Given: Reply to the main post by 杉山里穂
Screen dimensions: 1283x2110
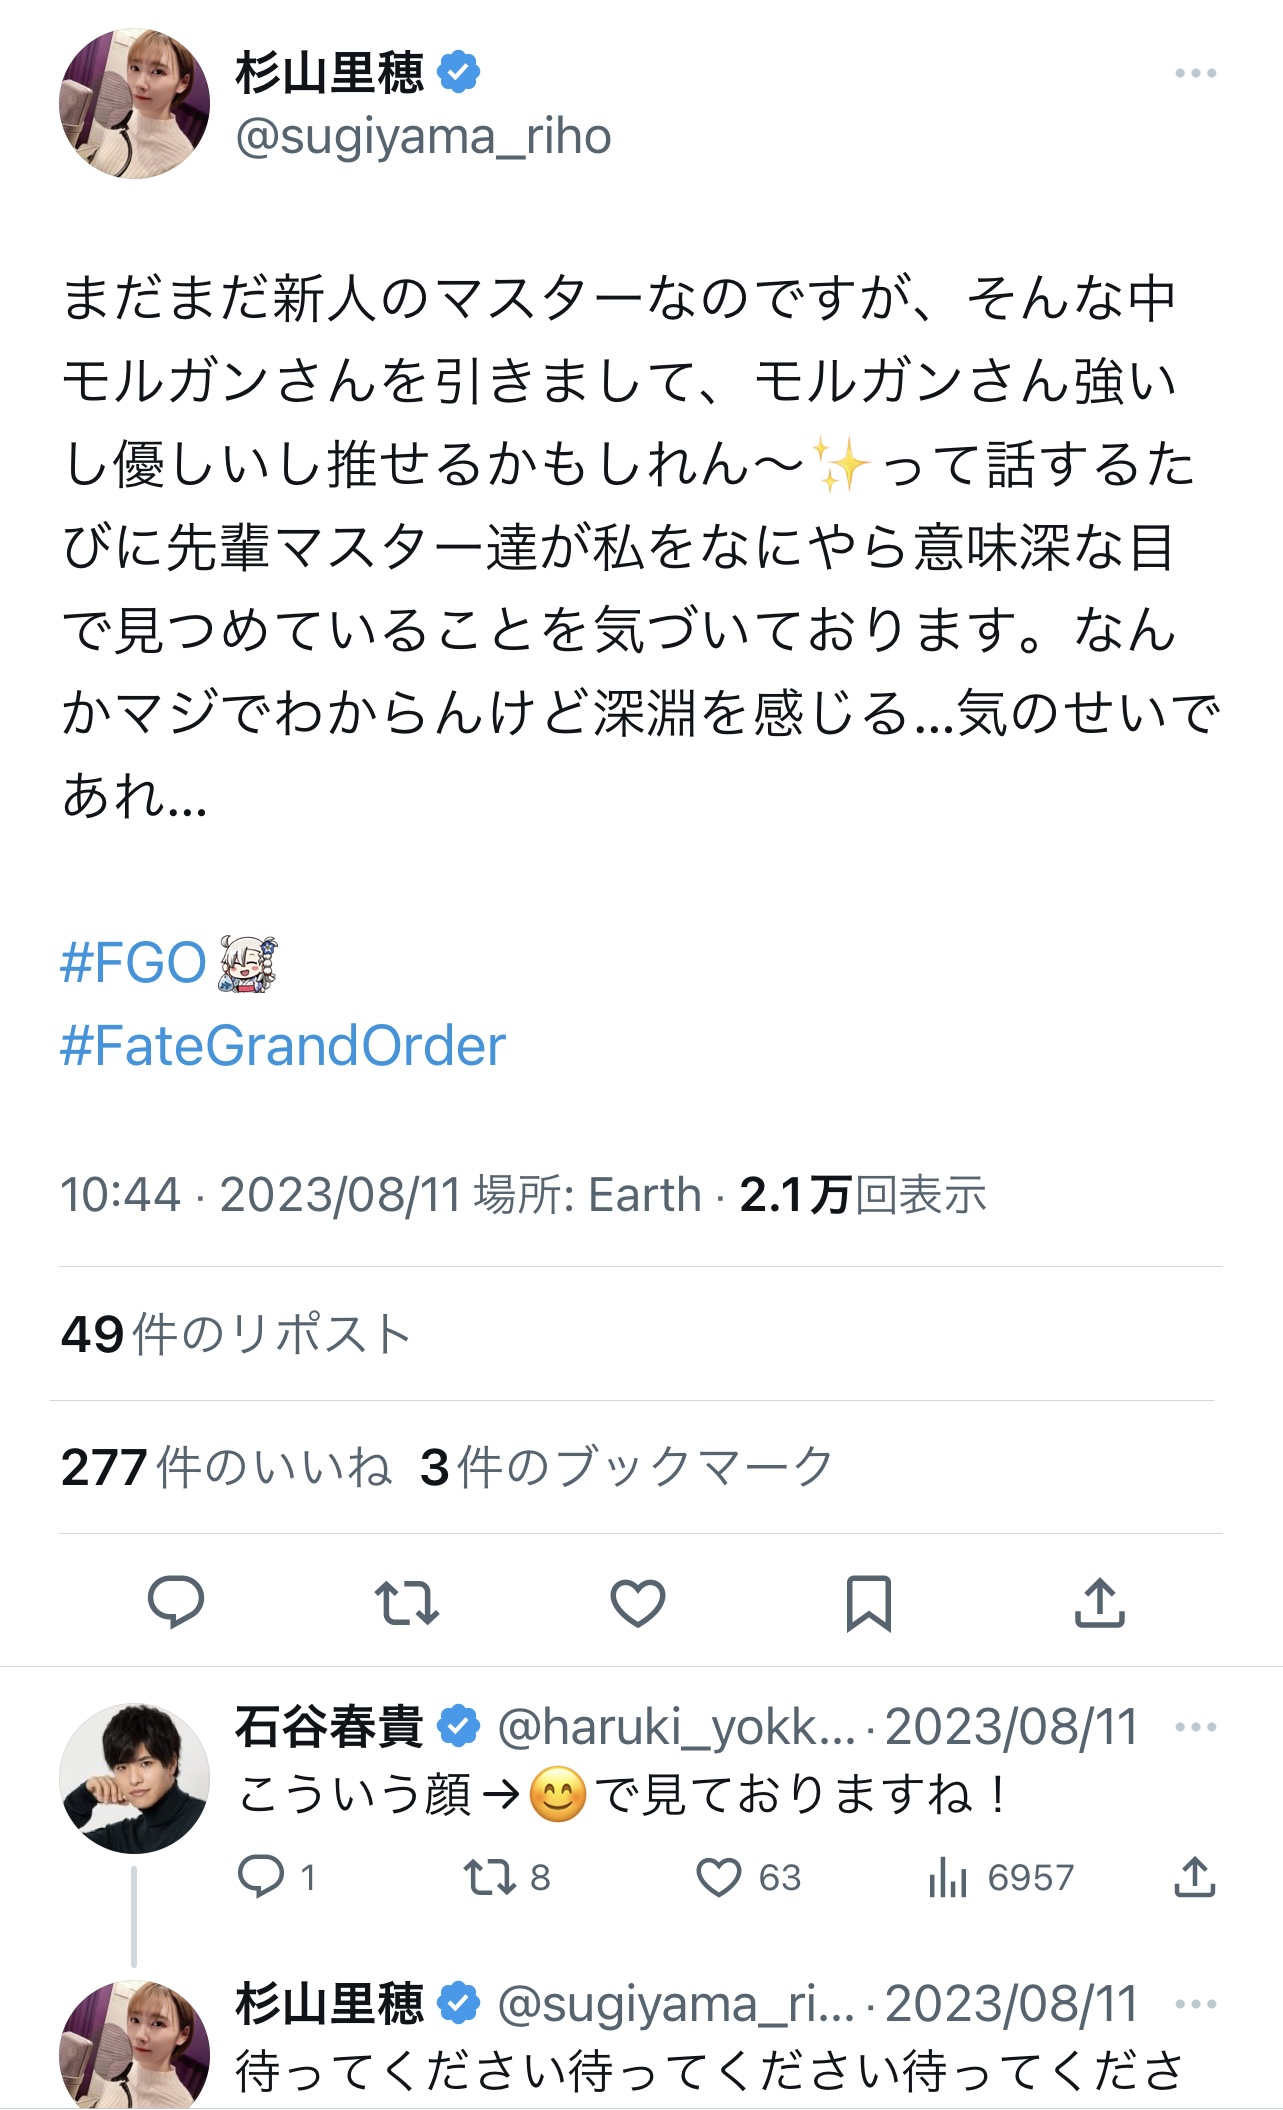Looking at the screenshot, I should (176, 1602).
